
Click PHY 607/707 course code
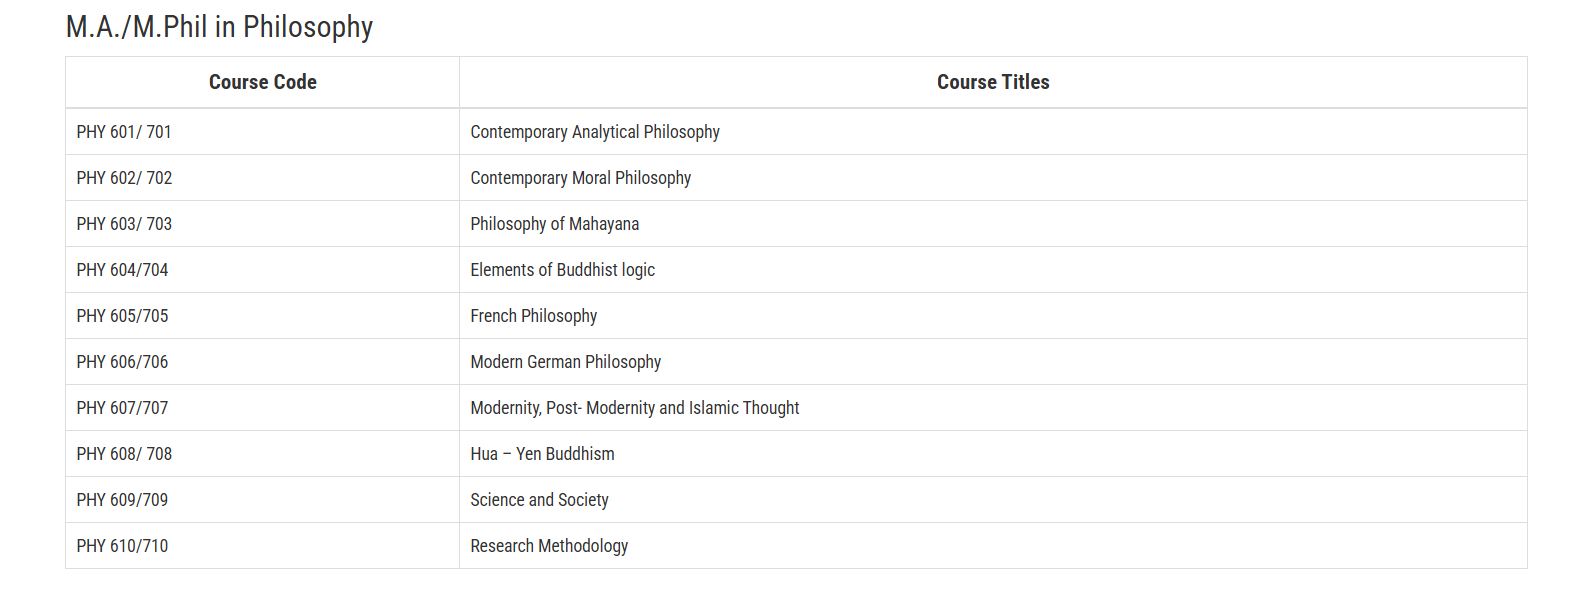(122, 408)
